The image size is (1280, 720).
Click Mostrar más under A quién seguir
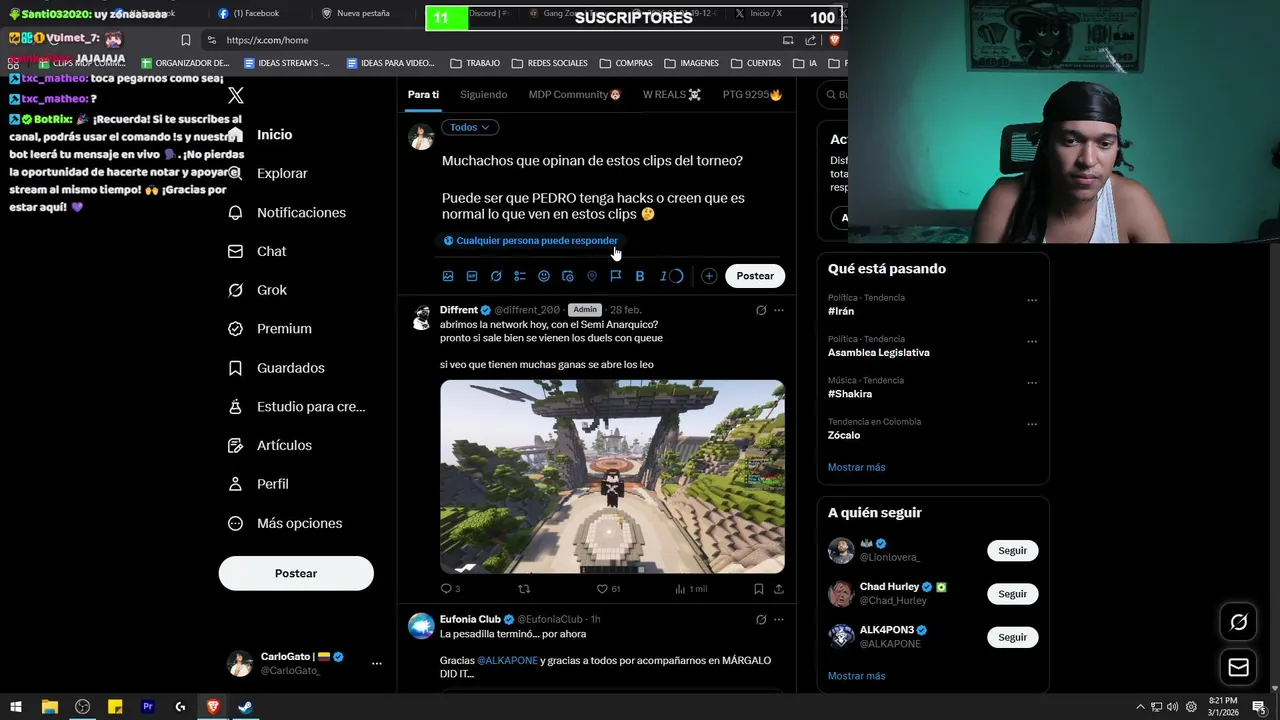pyautogui.click(x=856, y=676)
